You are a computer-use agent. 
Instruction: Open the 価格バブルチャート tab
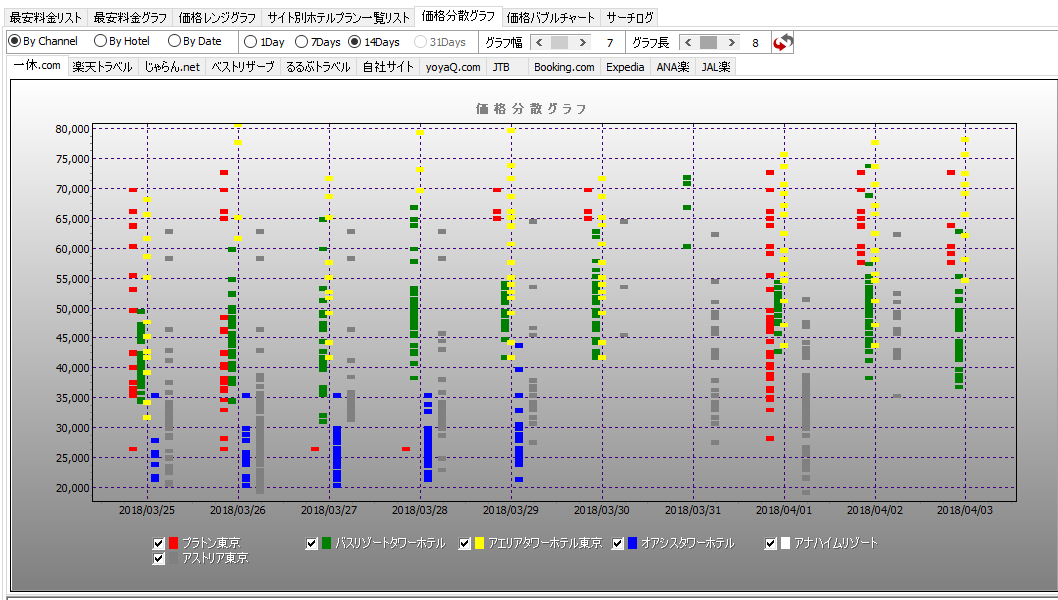click(550, 18)
